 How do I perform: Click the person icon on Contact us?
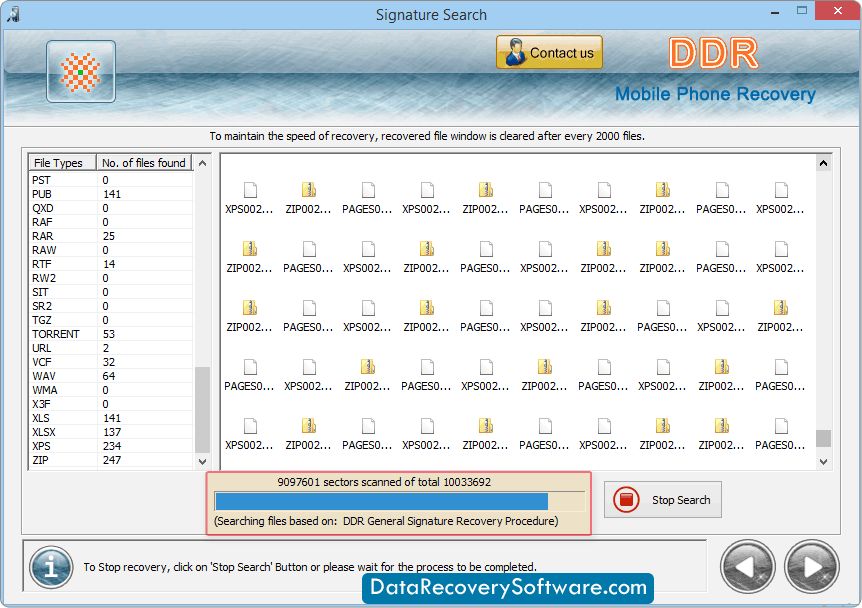point(515,53)
